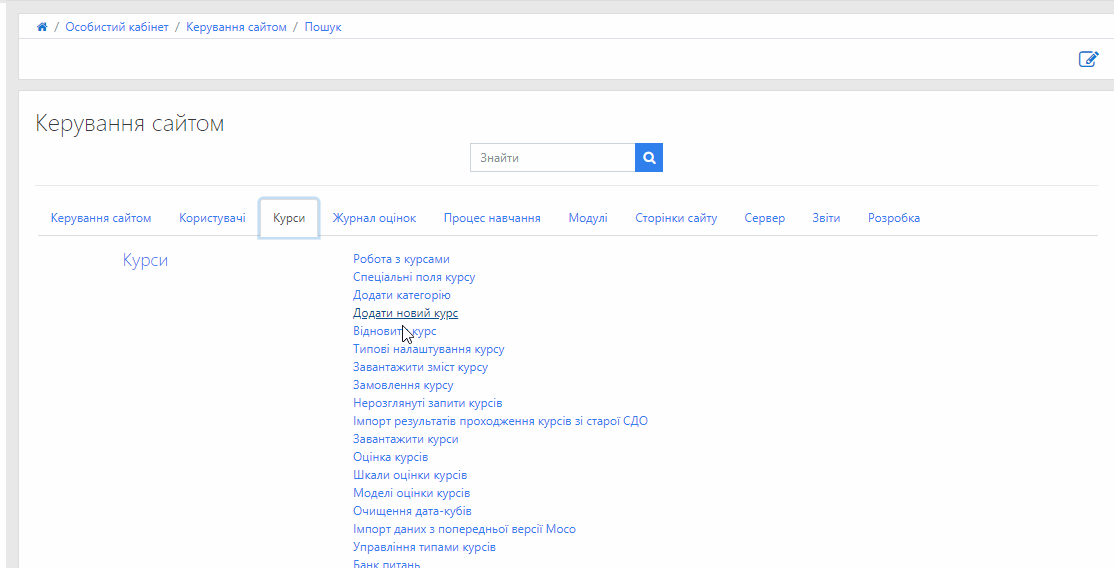The image size is (1114, 568).
Task: Open the Звіти tab
Action: tap(826, 218)
